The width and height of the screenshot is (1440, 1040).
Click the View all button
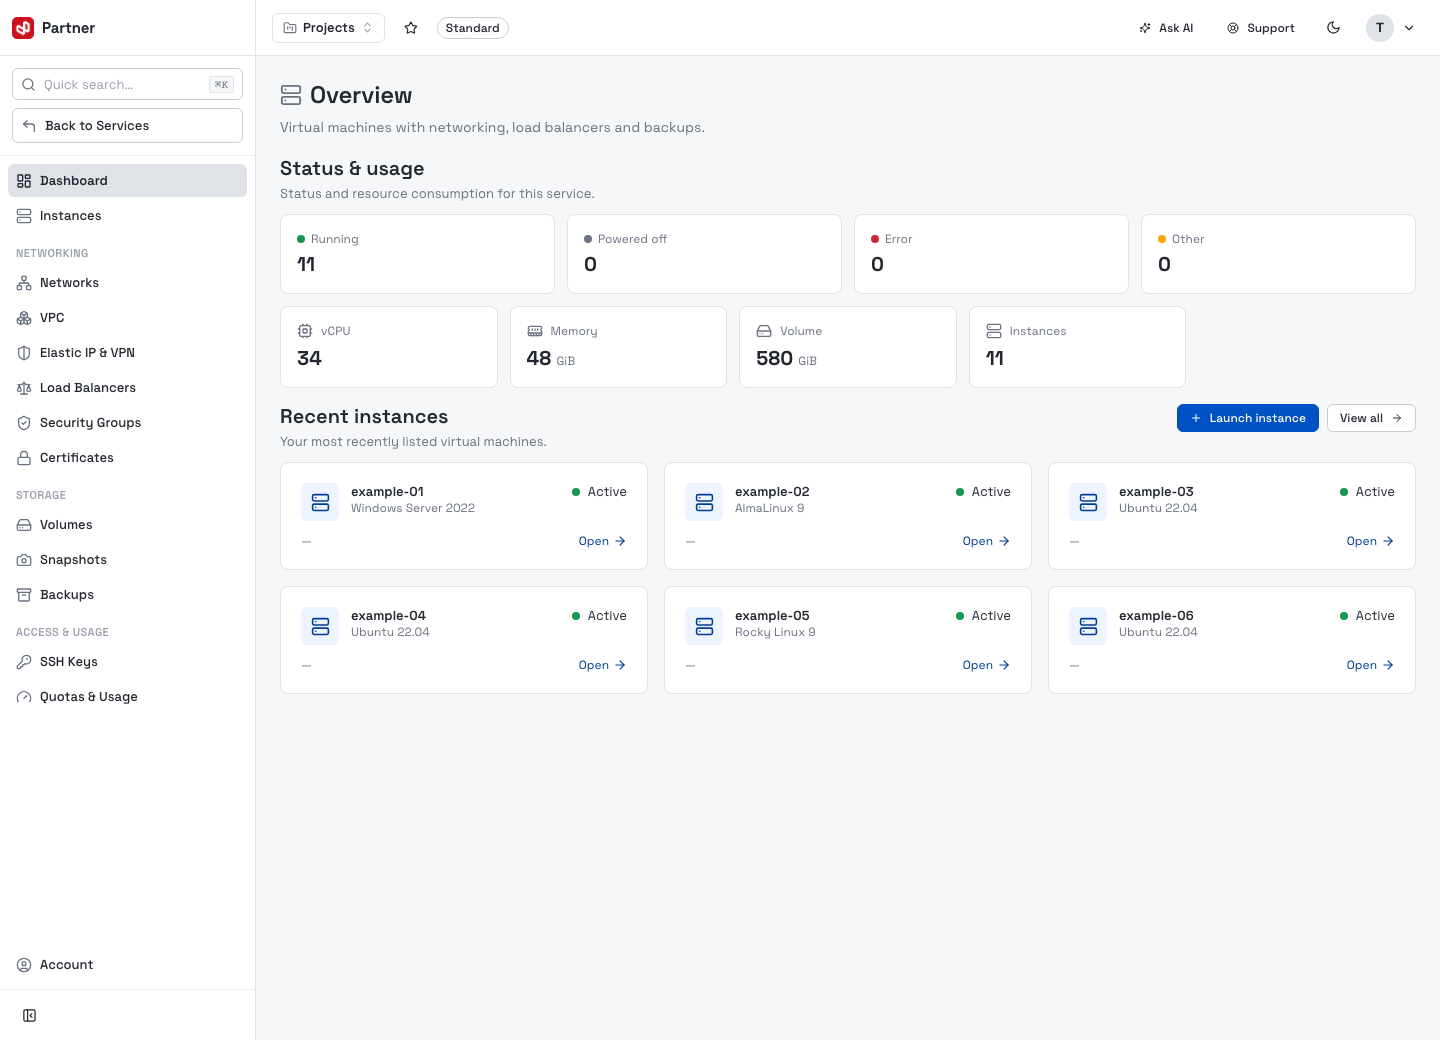(x=1371, y=418)
